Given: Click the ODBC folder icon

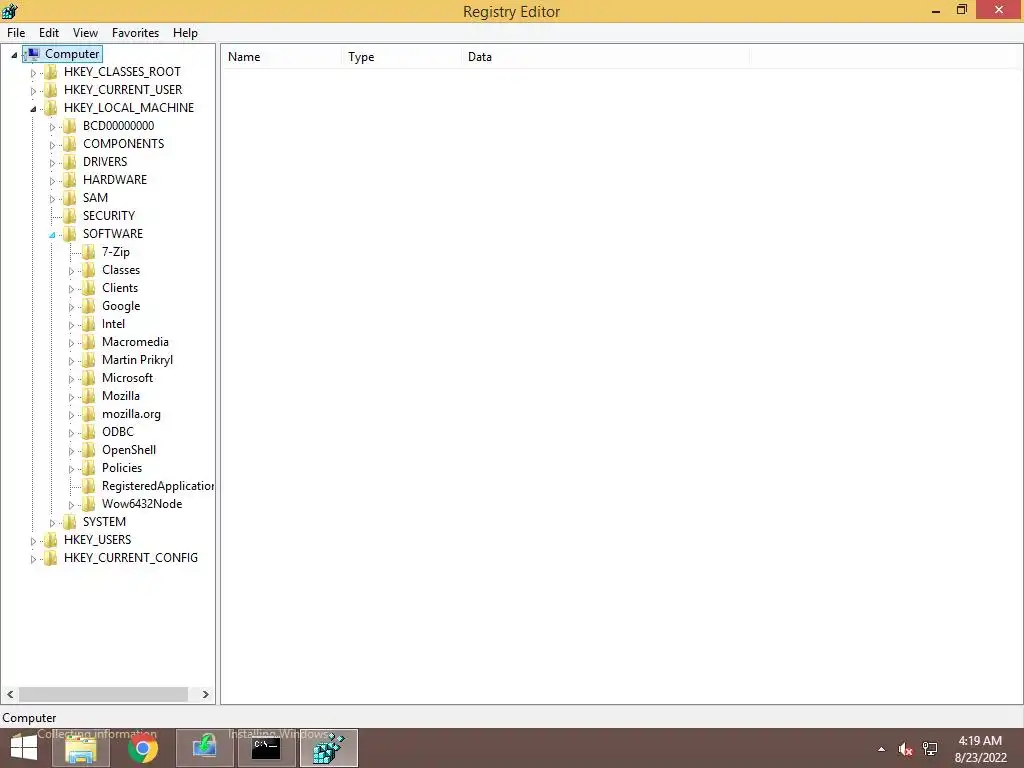Looking at the screenshot, I should tap(89, 432).
